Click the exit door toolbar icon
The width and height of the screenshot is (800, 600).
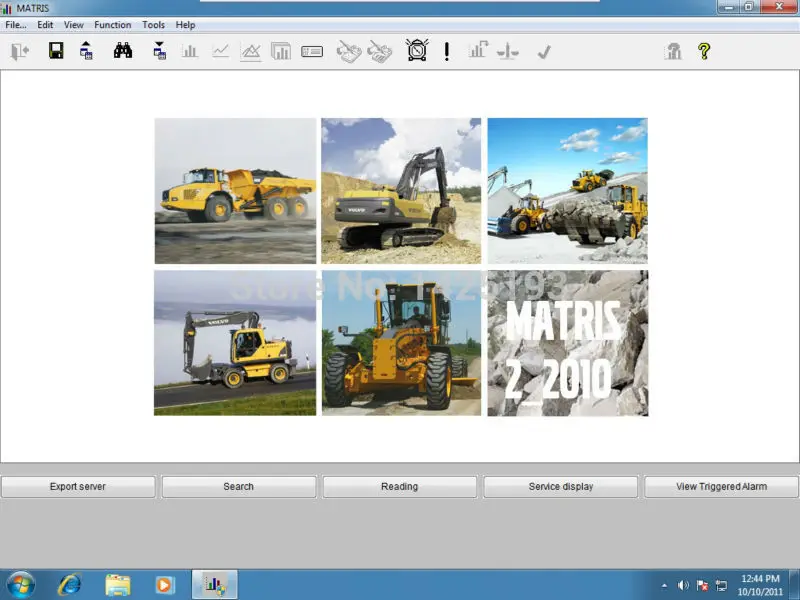point(20,51)
